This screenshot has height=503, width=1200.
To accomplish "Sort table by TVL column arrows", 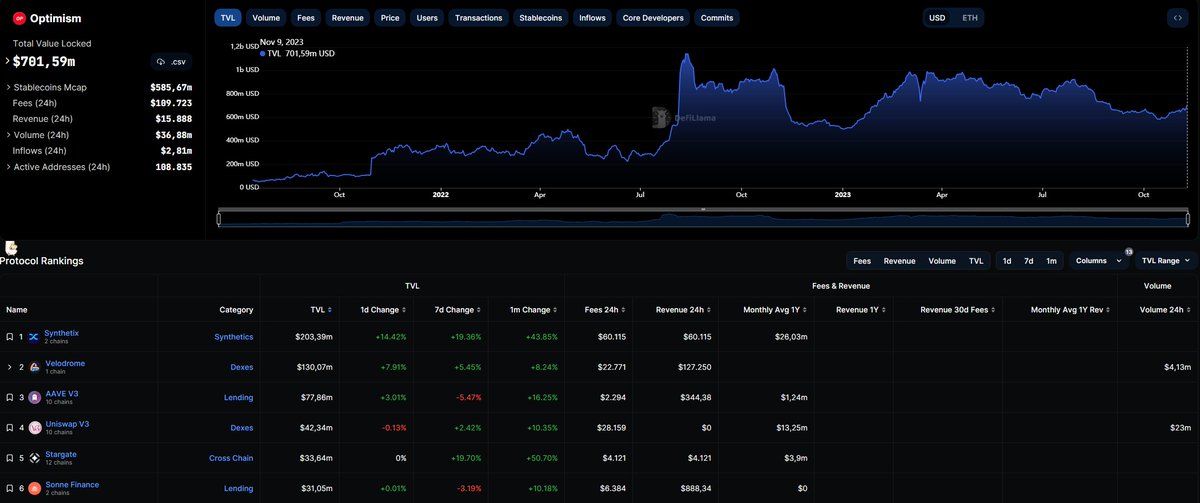I will [x=329, y=310].
